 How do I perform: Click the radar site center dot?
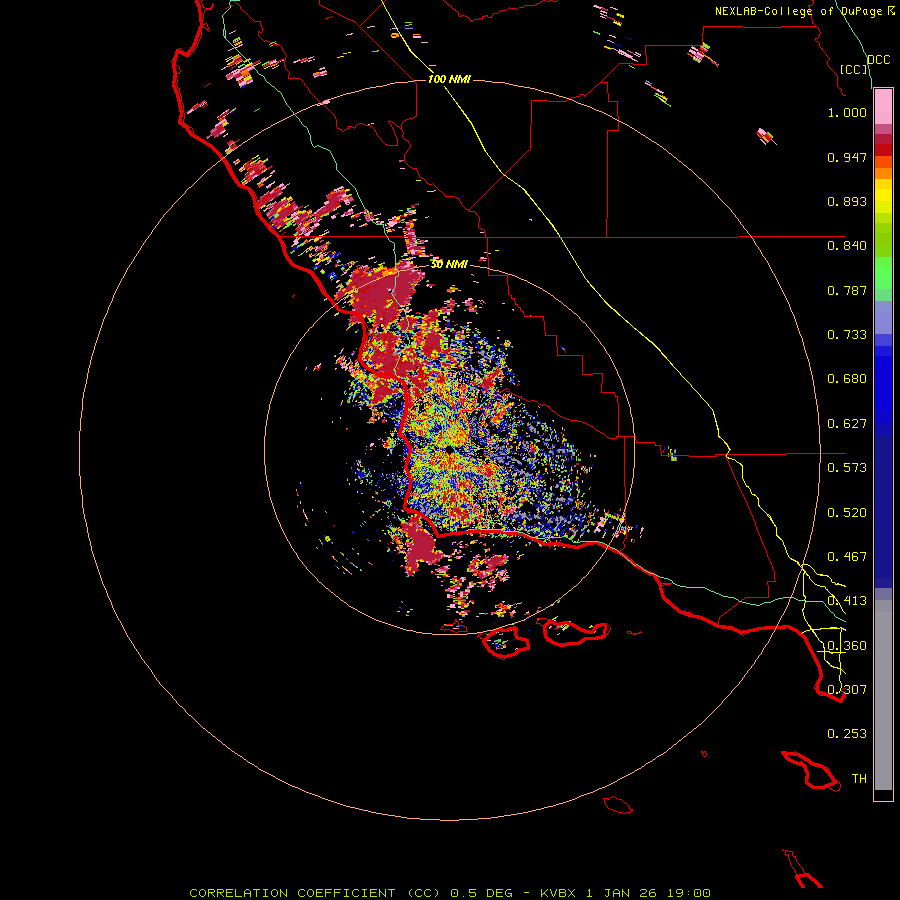tap(449, 449)
